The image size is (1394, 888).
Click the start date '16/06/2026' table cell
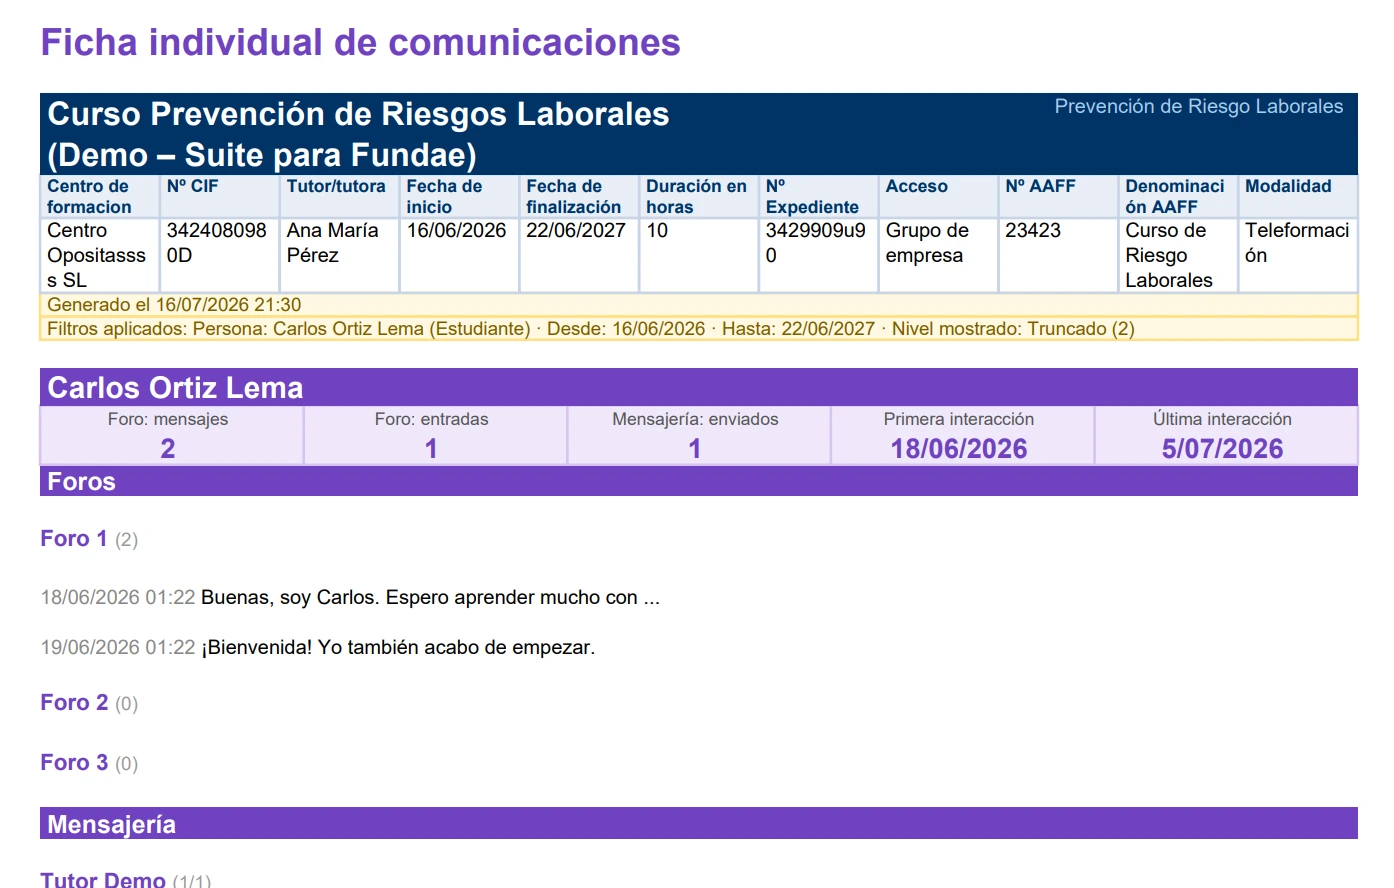point(460,255)
